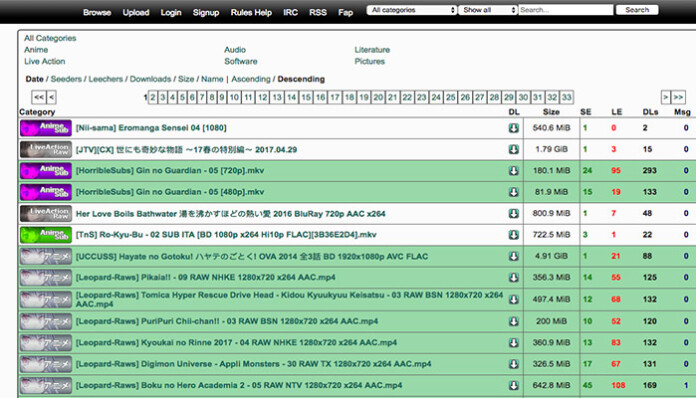Select All Categories link
Image resolution: width=696 pixels, height=398 pixels.
tap(50, 38)
